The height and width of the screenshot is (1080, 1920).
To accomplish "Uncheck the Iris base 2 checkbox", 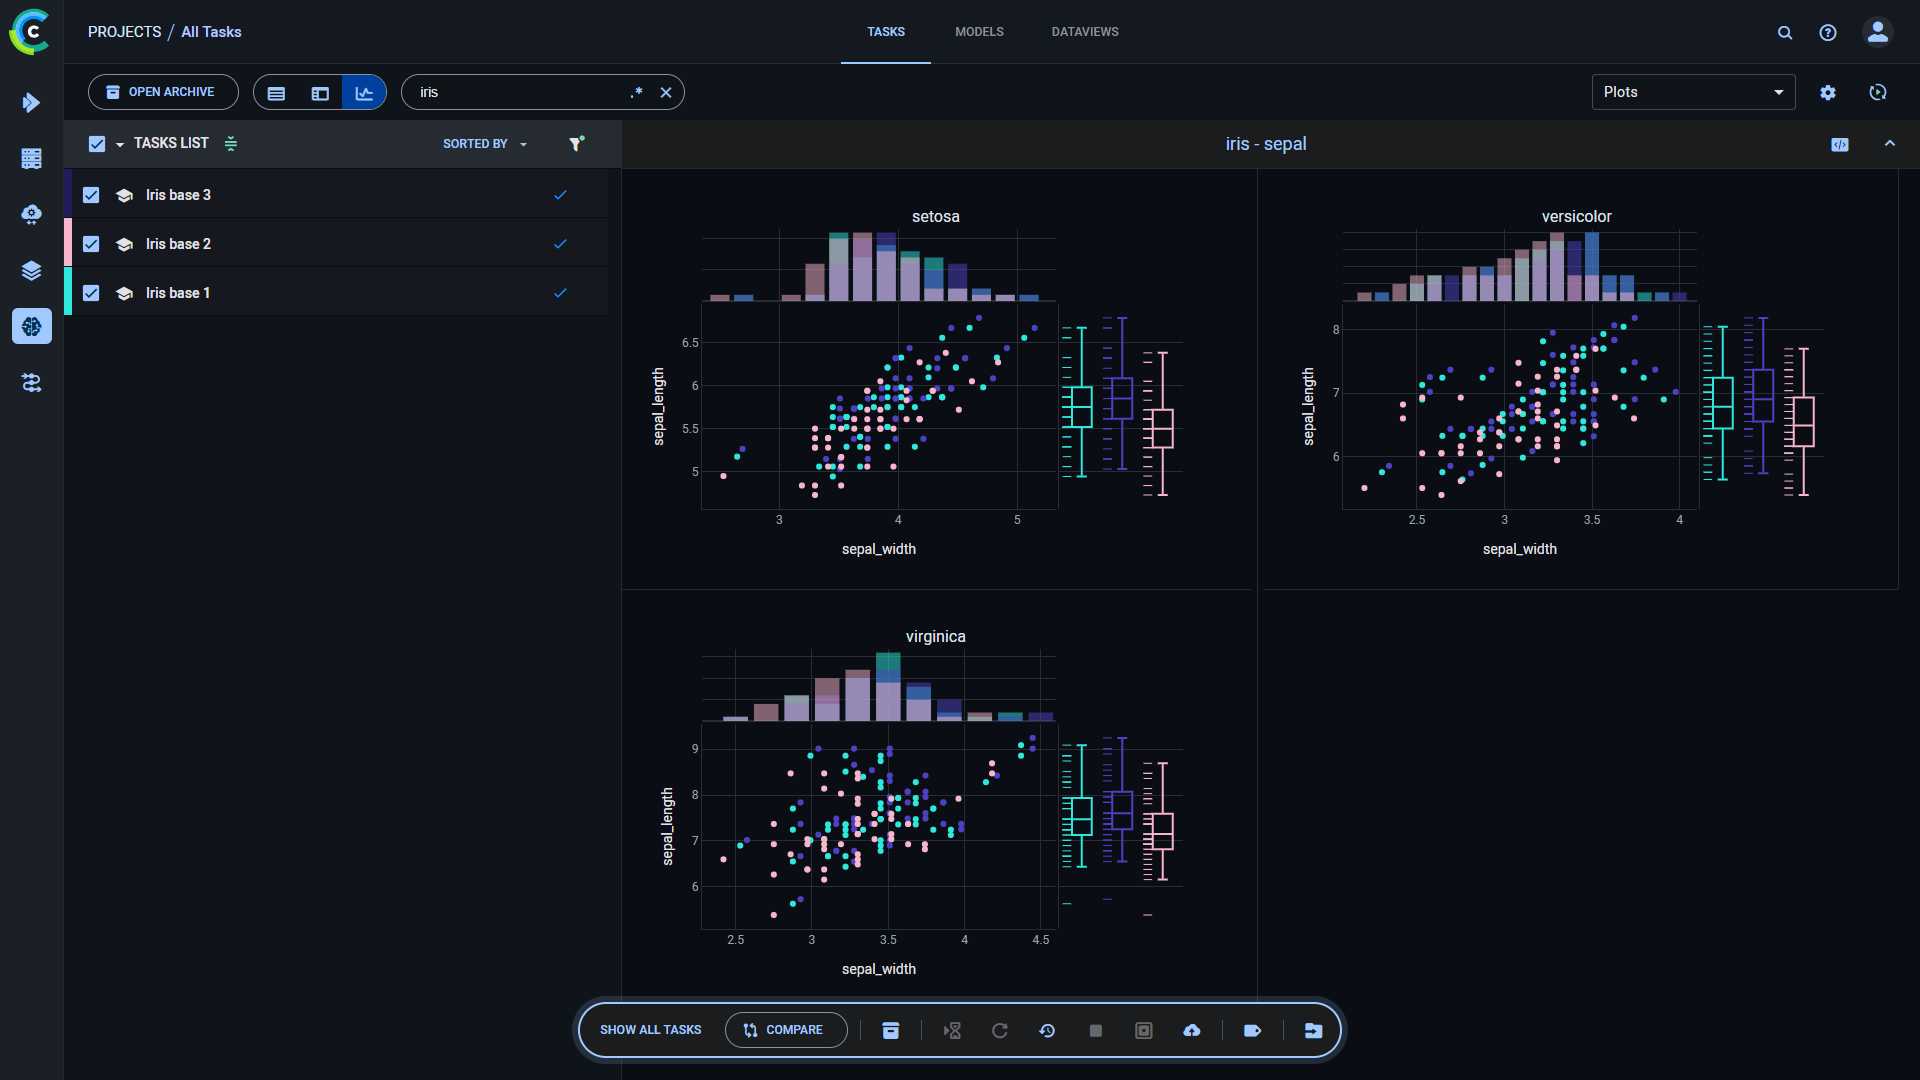I will (91, 244).
